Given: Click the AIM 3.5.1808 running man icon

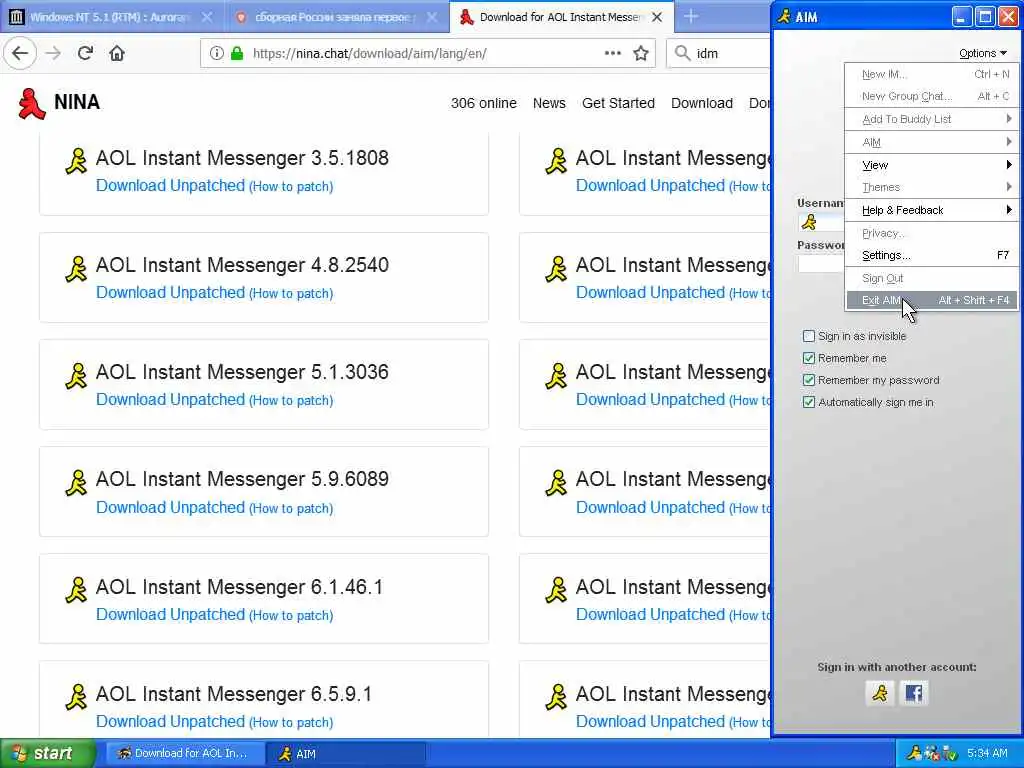Looking at the screenshot, I should 76,161.
